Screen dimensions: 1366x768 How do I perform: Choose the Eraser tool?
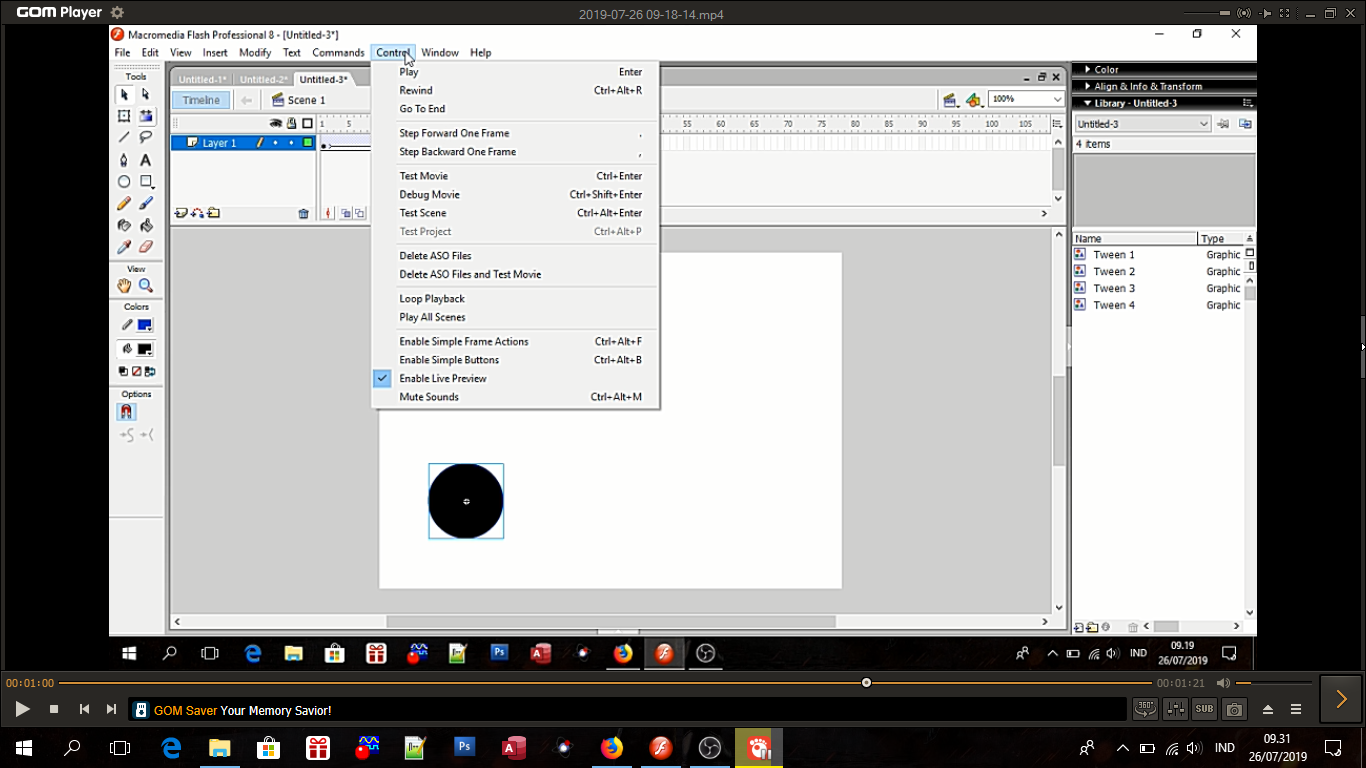146,247
